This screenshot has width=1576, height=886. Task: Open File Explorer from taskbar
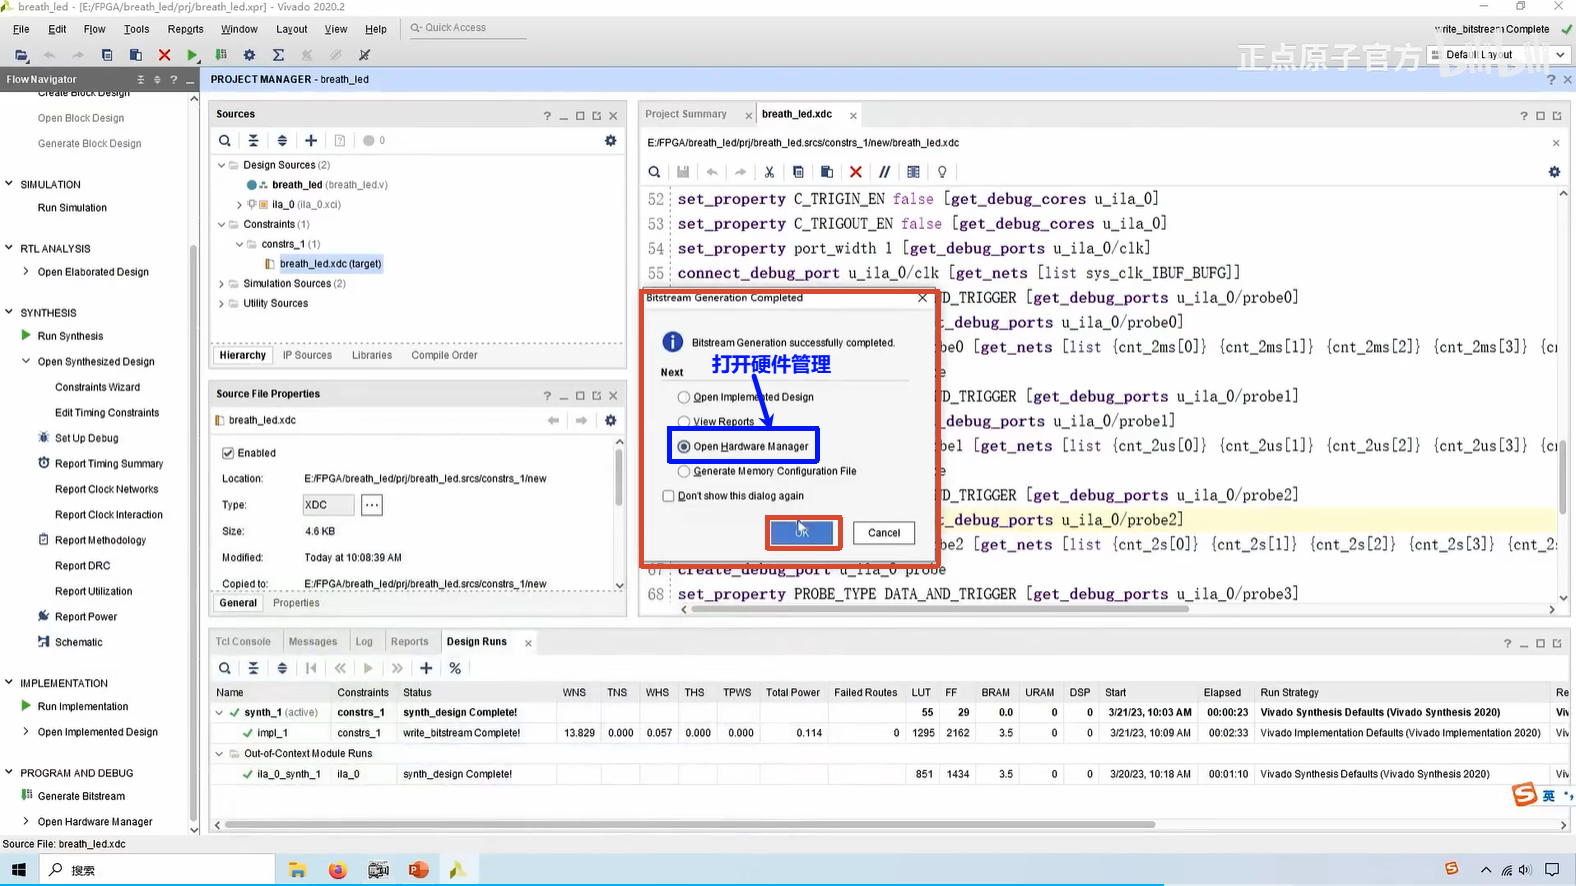coord(297,870)
